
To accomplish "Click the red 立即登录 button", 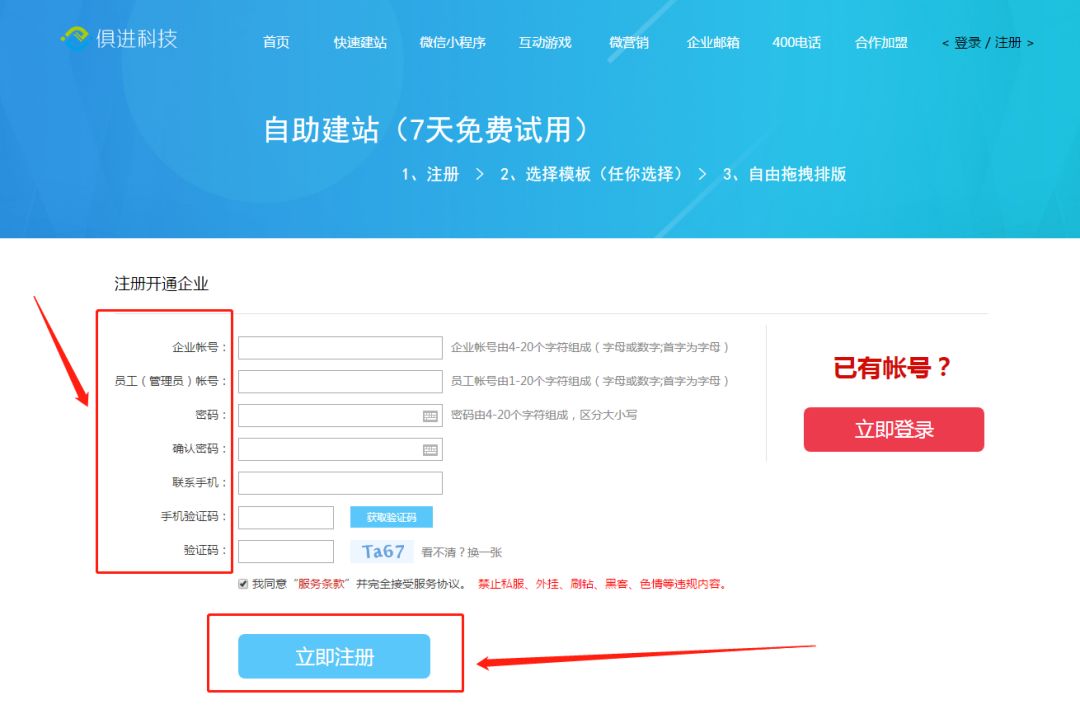I will click(x=893, y=429).
